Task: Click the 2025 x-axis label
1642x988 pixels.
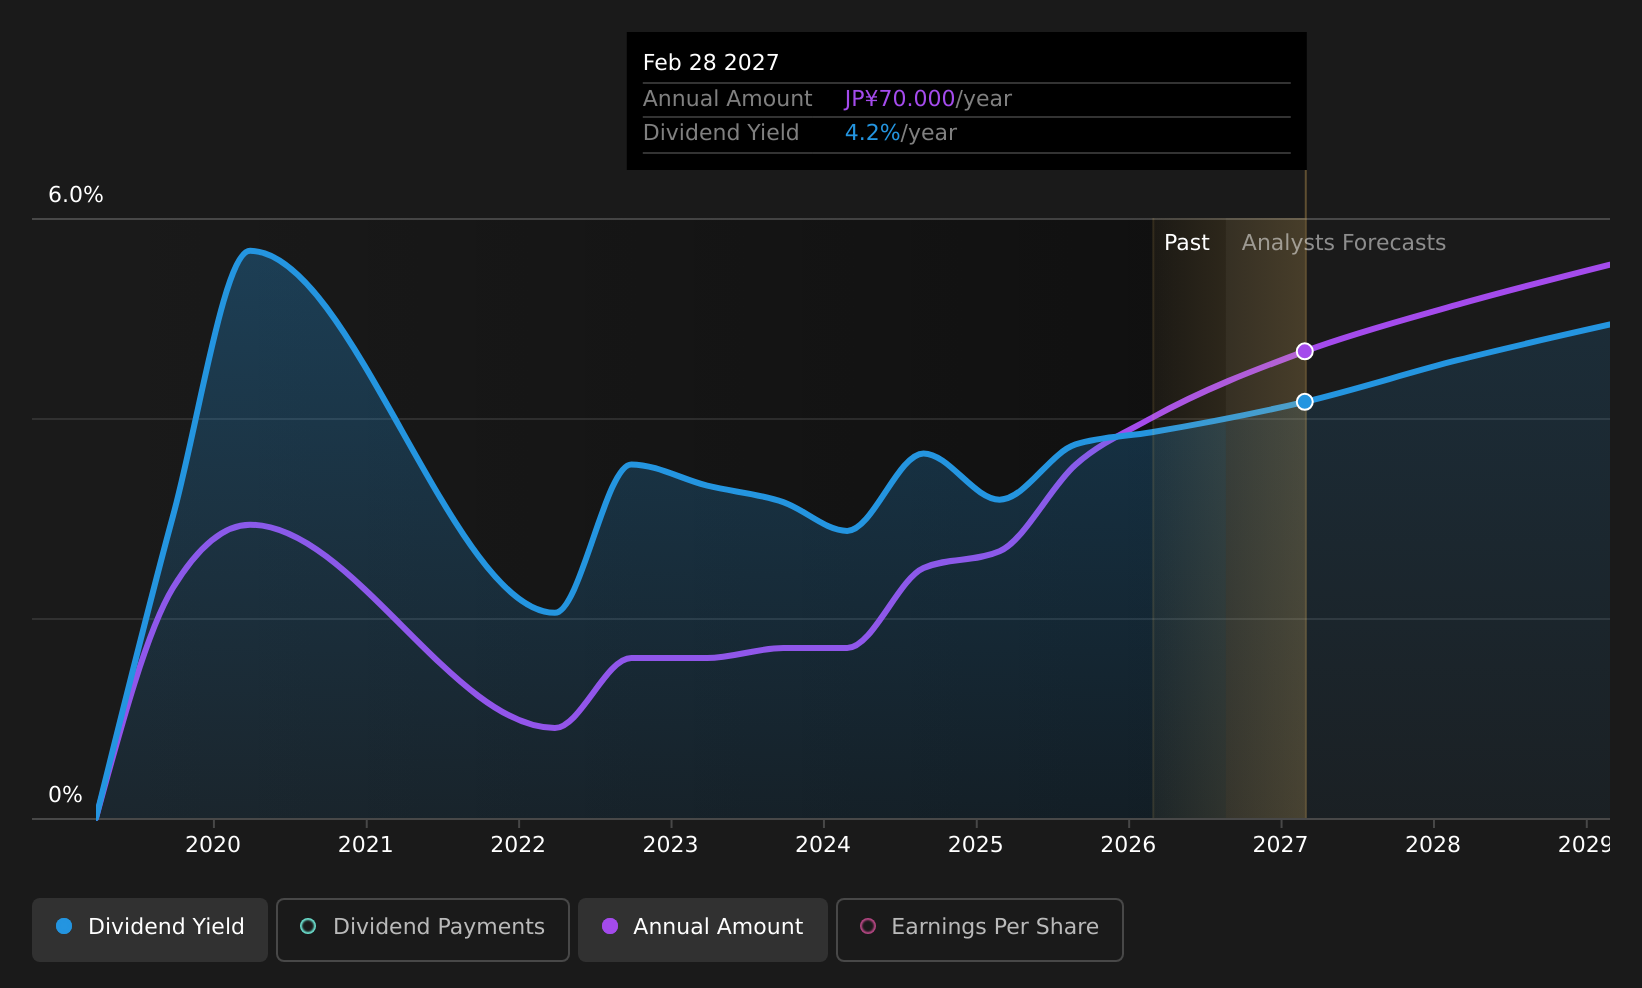Action: (x=976, y=845)
